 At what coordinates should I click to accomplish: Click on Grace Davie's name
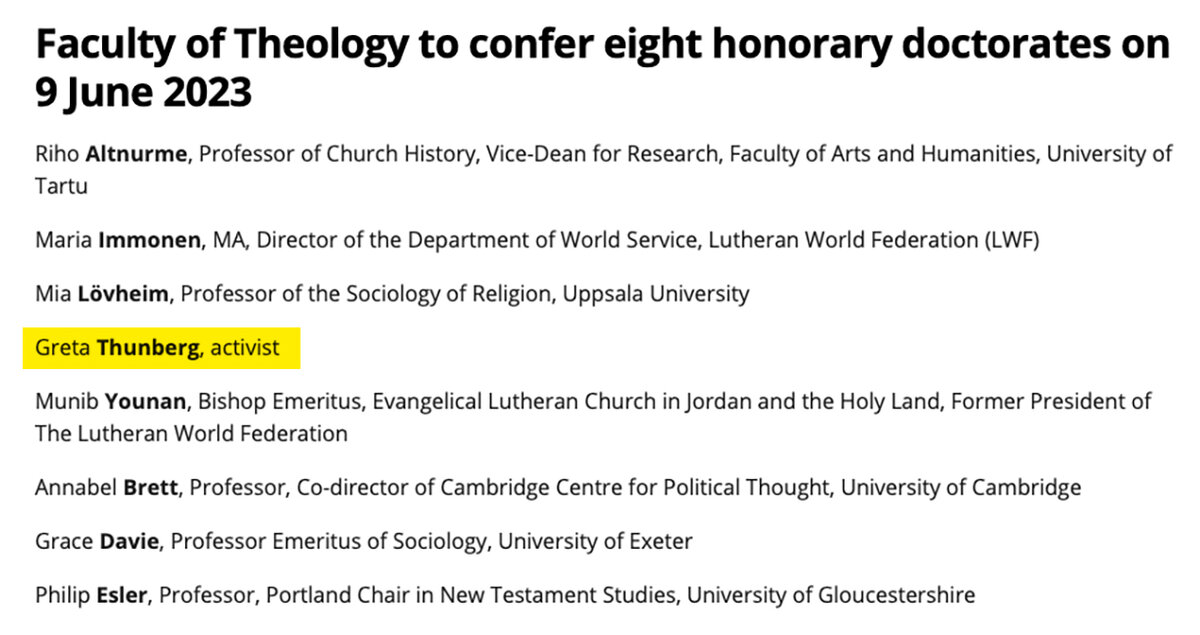[x=99, y=541]
